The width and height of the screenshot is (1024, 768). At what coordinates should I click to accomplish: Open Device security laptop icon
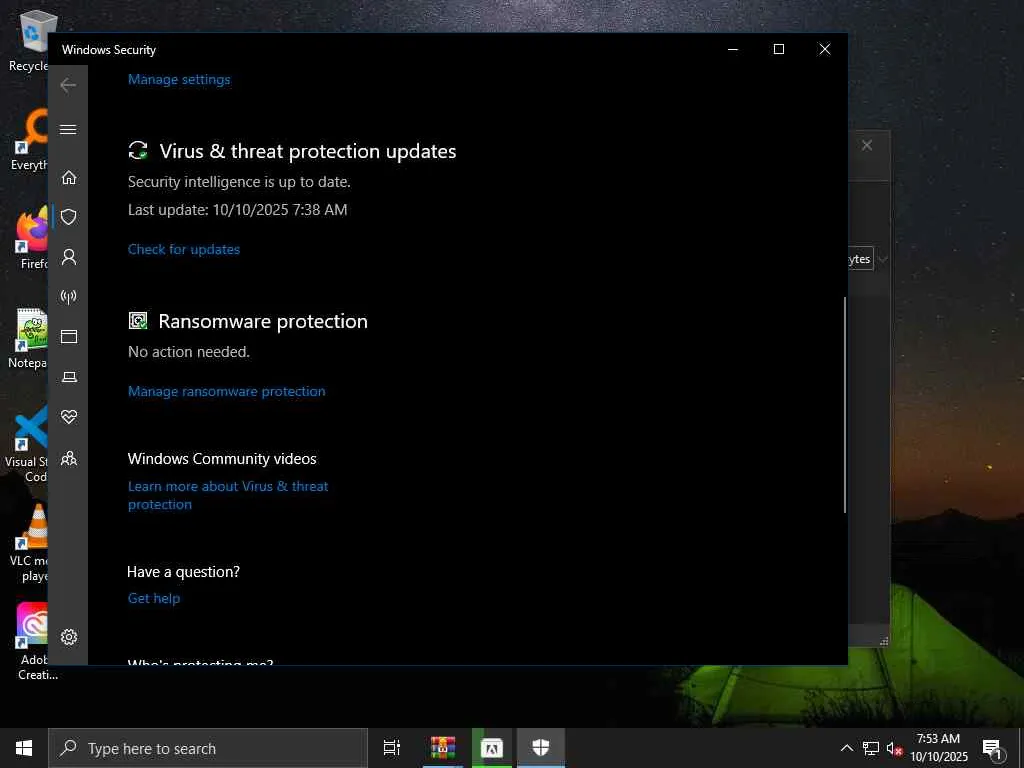(69, 377)
